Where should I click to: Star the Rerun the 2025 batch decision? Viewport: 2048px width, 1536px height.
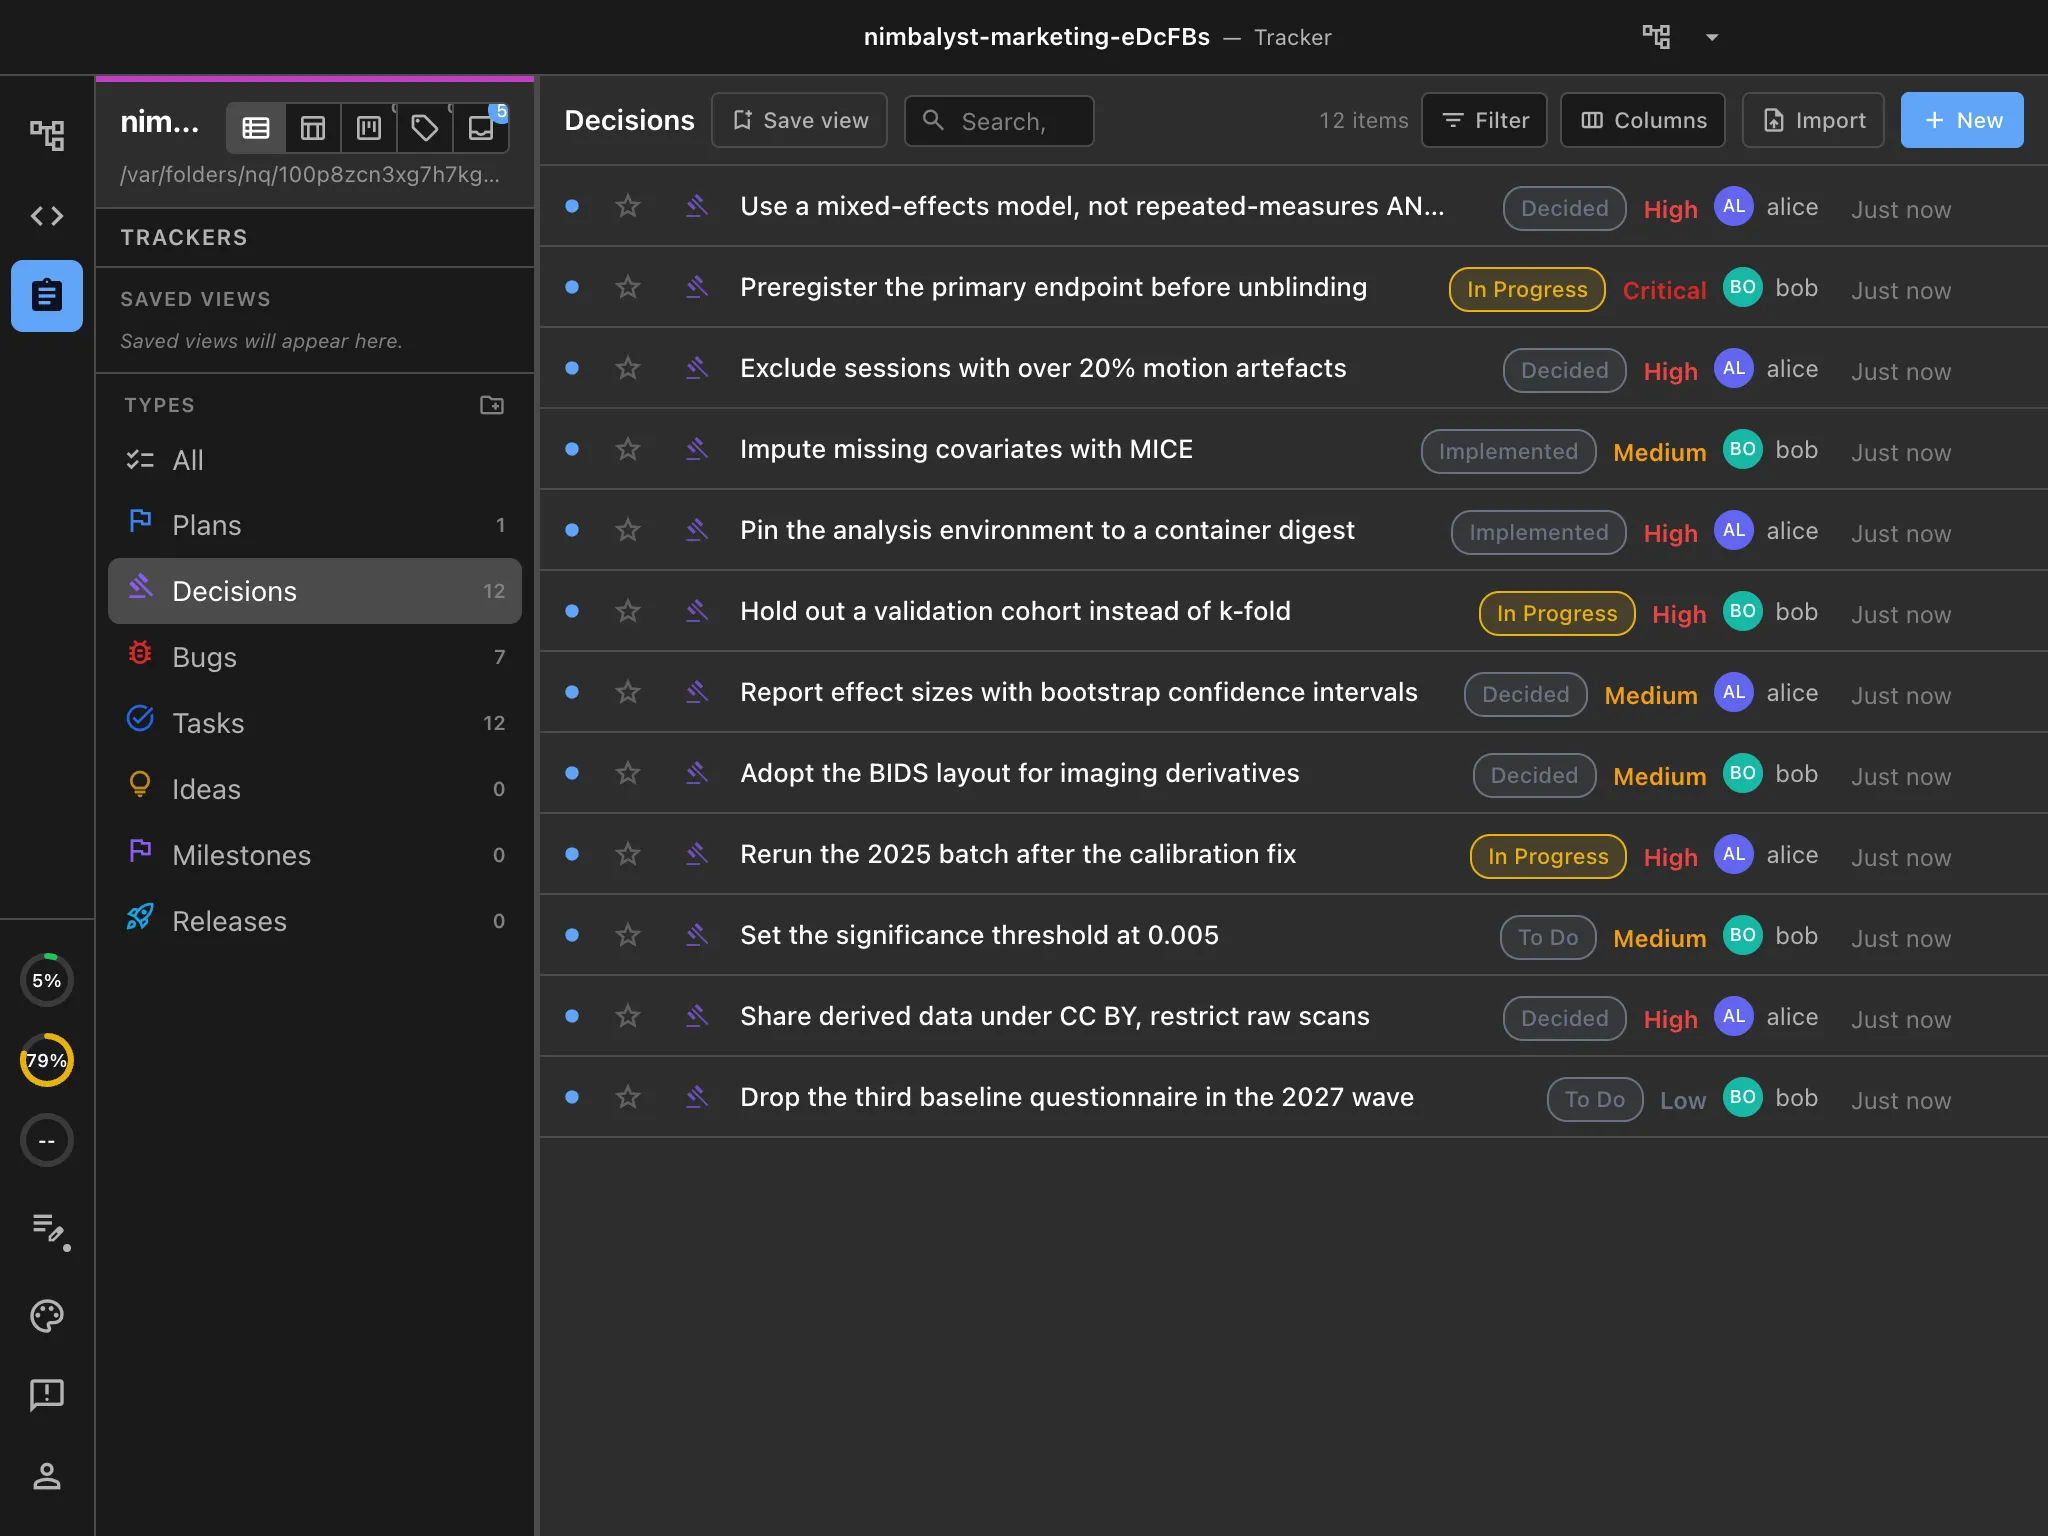628,854
